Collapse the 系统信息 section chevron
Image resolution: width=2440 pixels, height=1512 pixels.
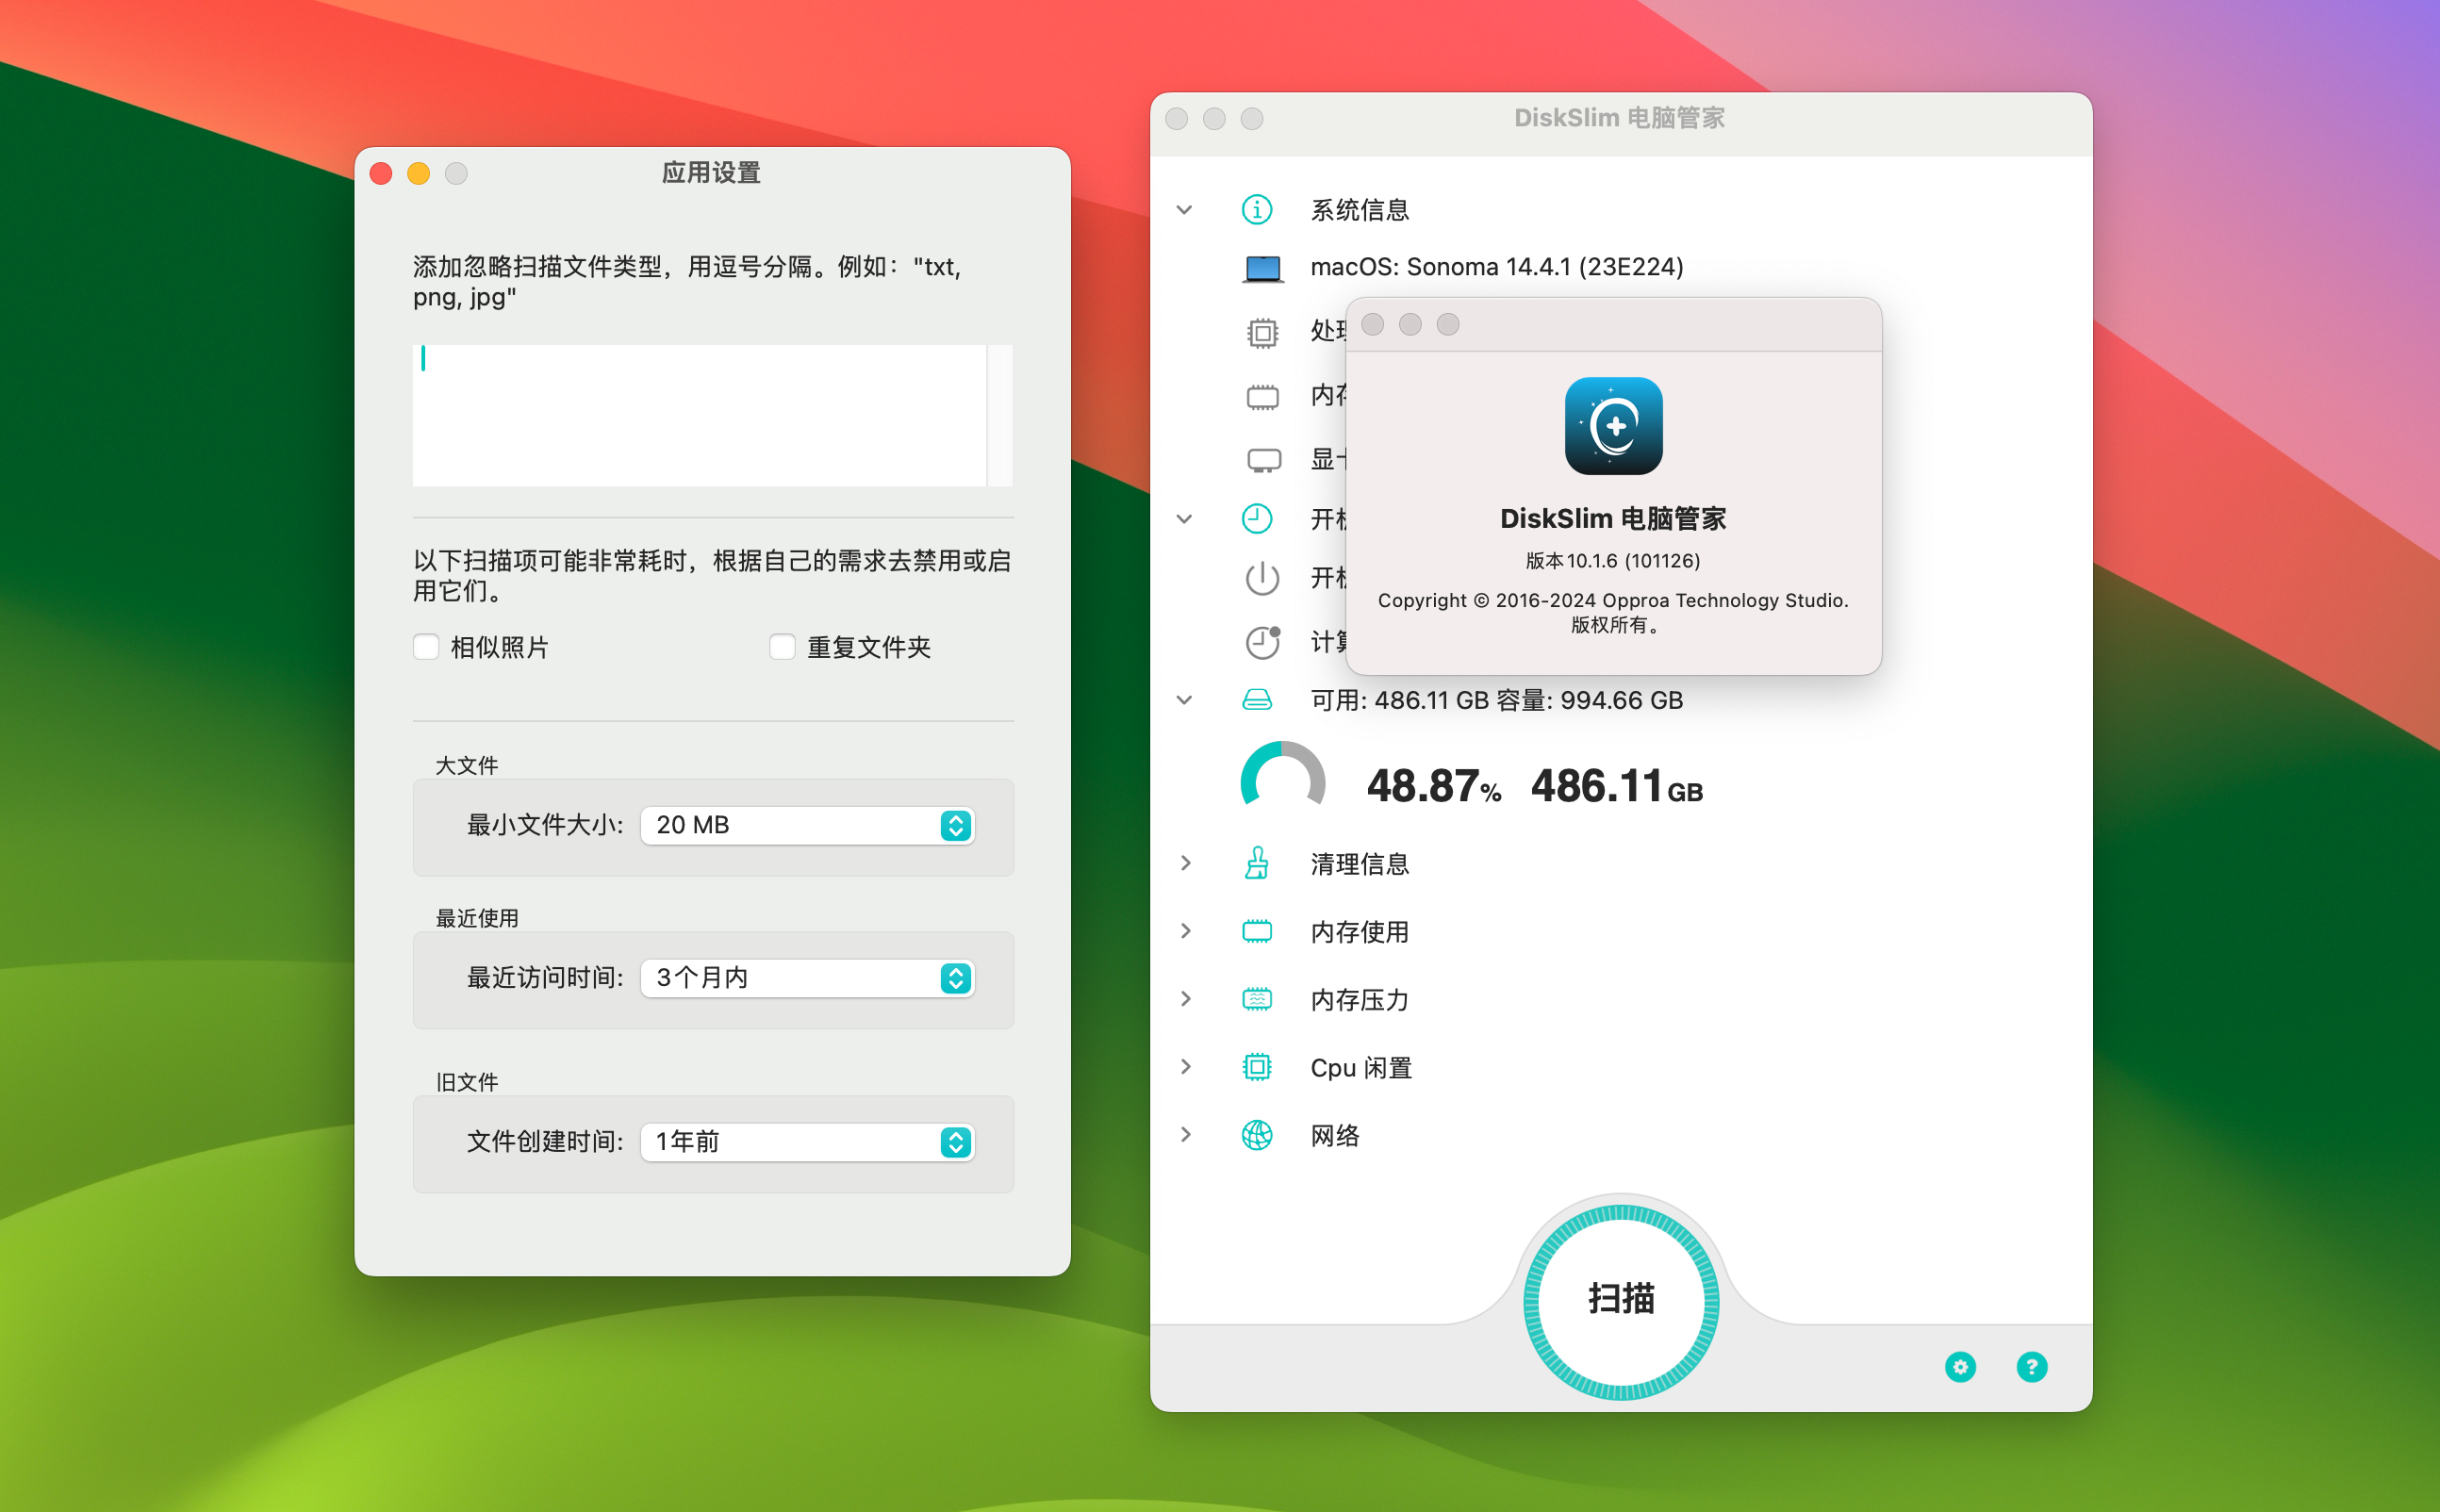click(1185, 210)
